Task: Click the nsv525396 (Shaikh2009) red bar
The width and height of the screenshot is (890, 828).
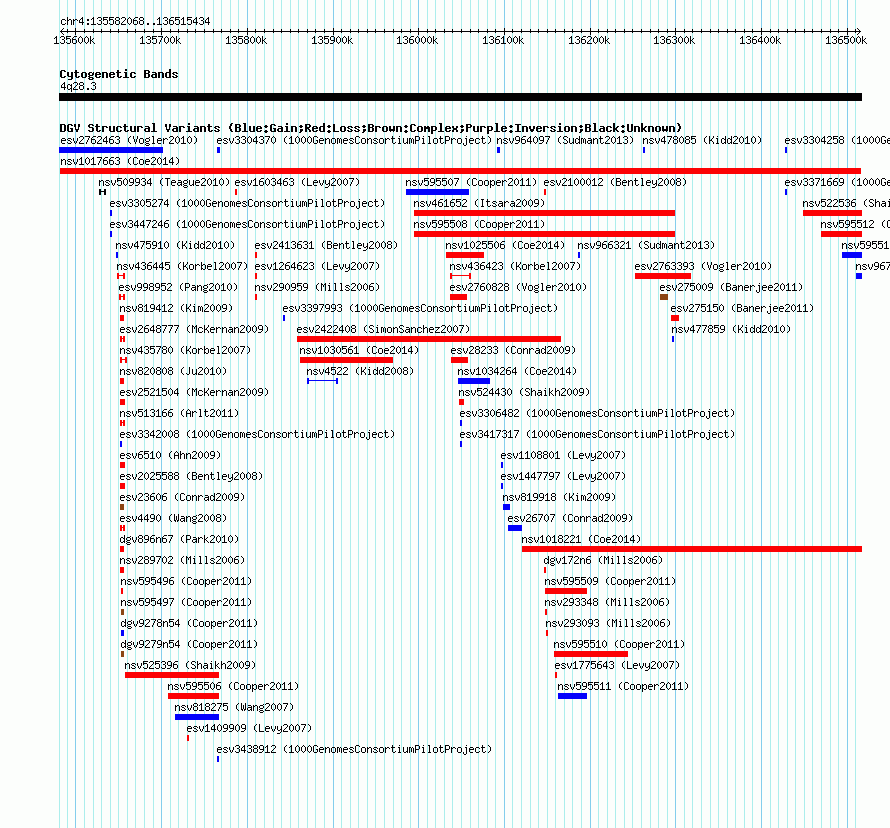Action: (171, 675)
